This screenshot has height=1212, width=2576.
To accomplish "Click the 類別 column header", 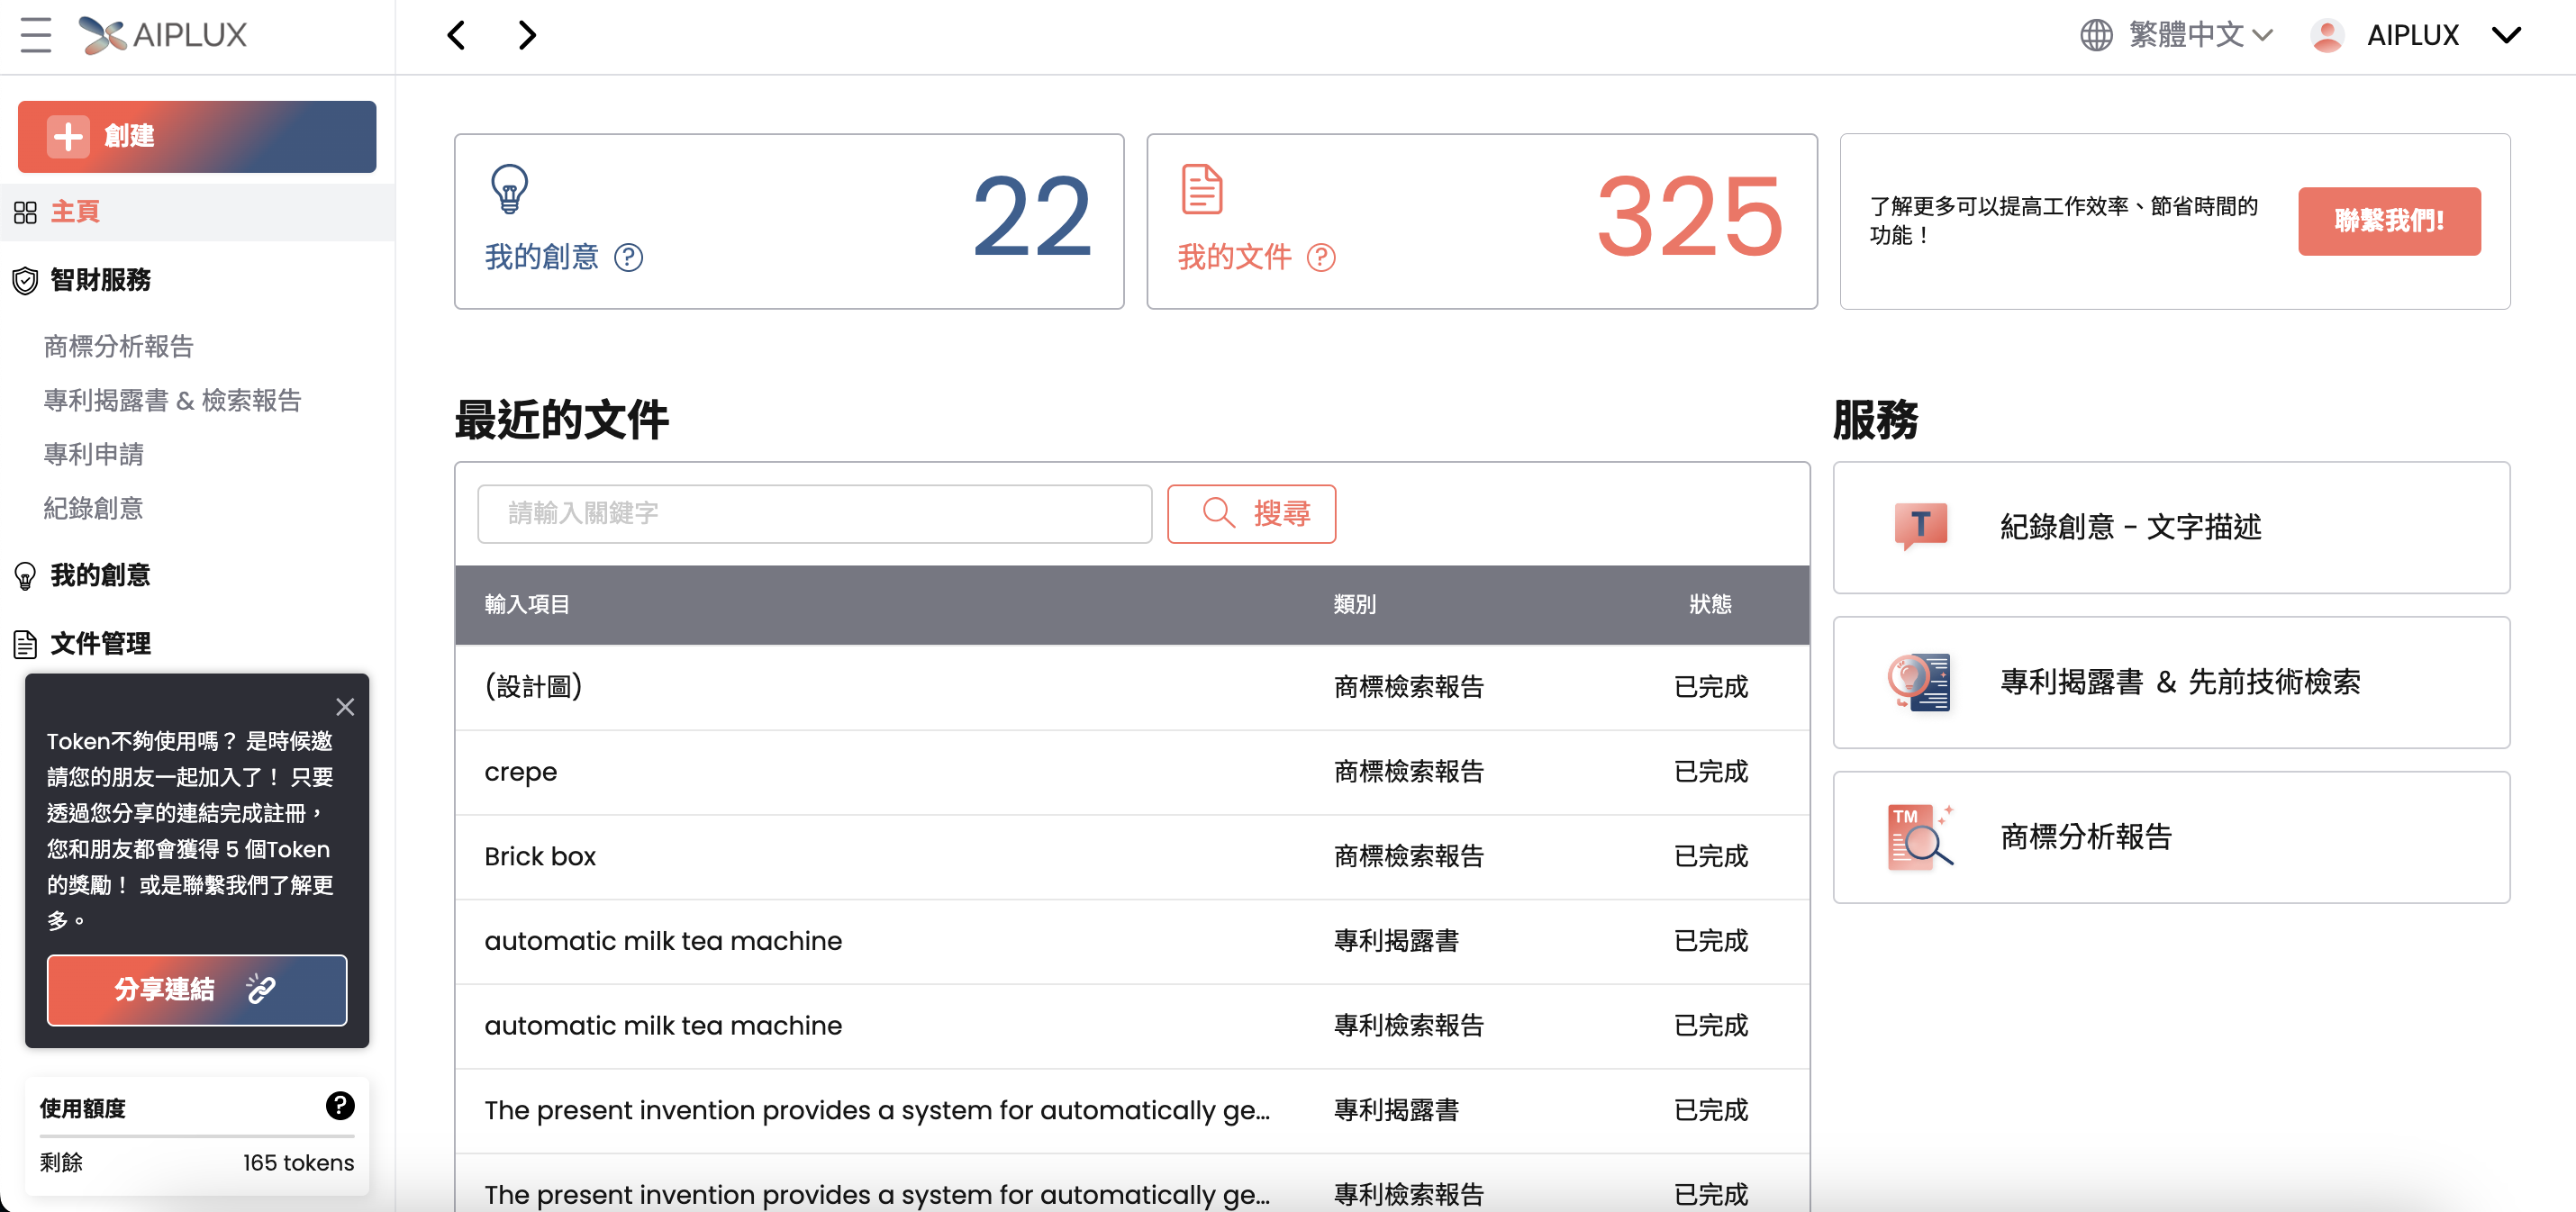I will [x=1354, y=604].
